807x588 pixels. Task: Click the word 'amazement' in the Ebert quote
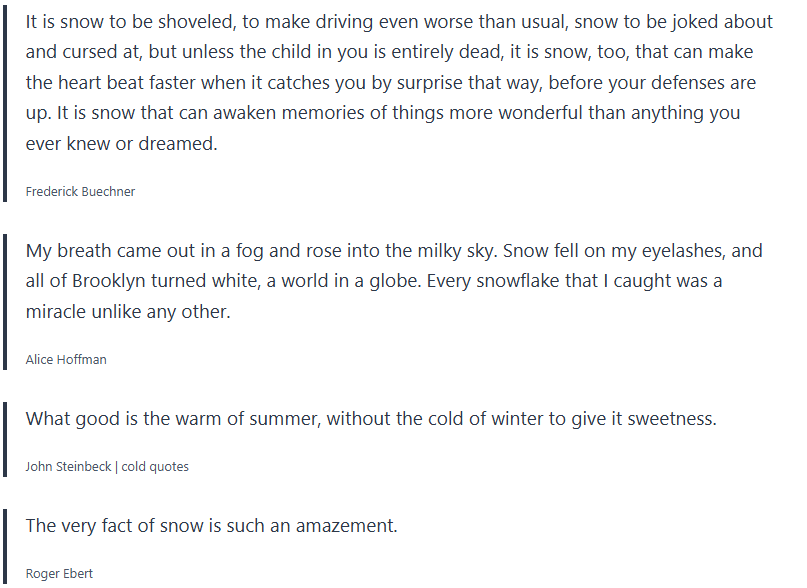pyautogui.click(x=352, y=525)
